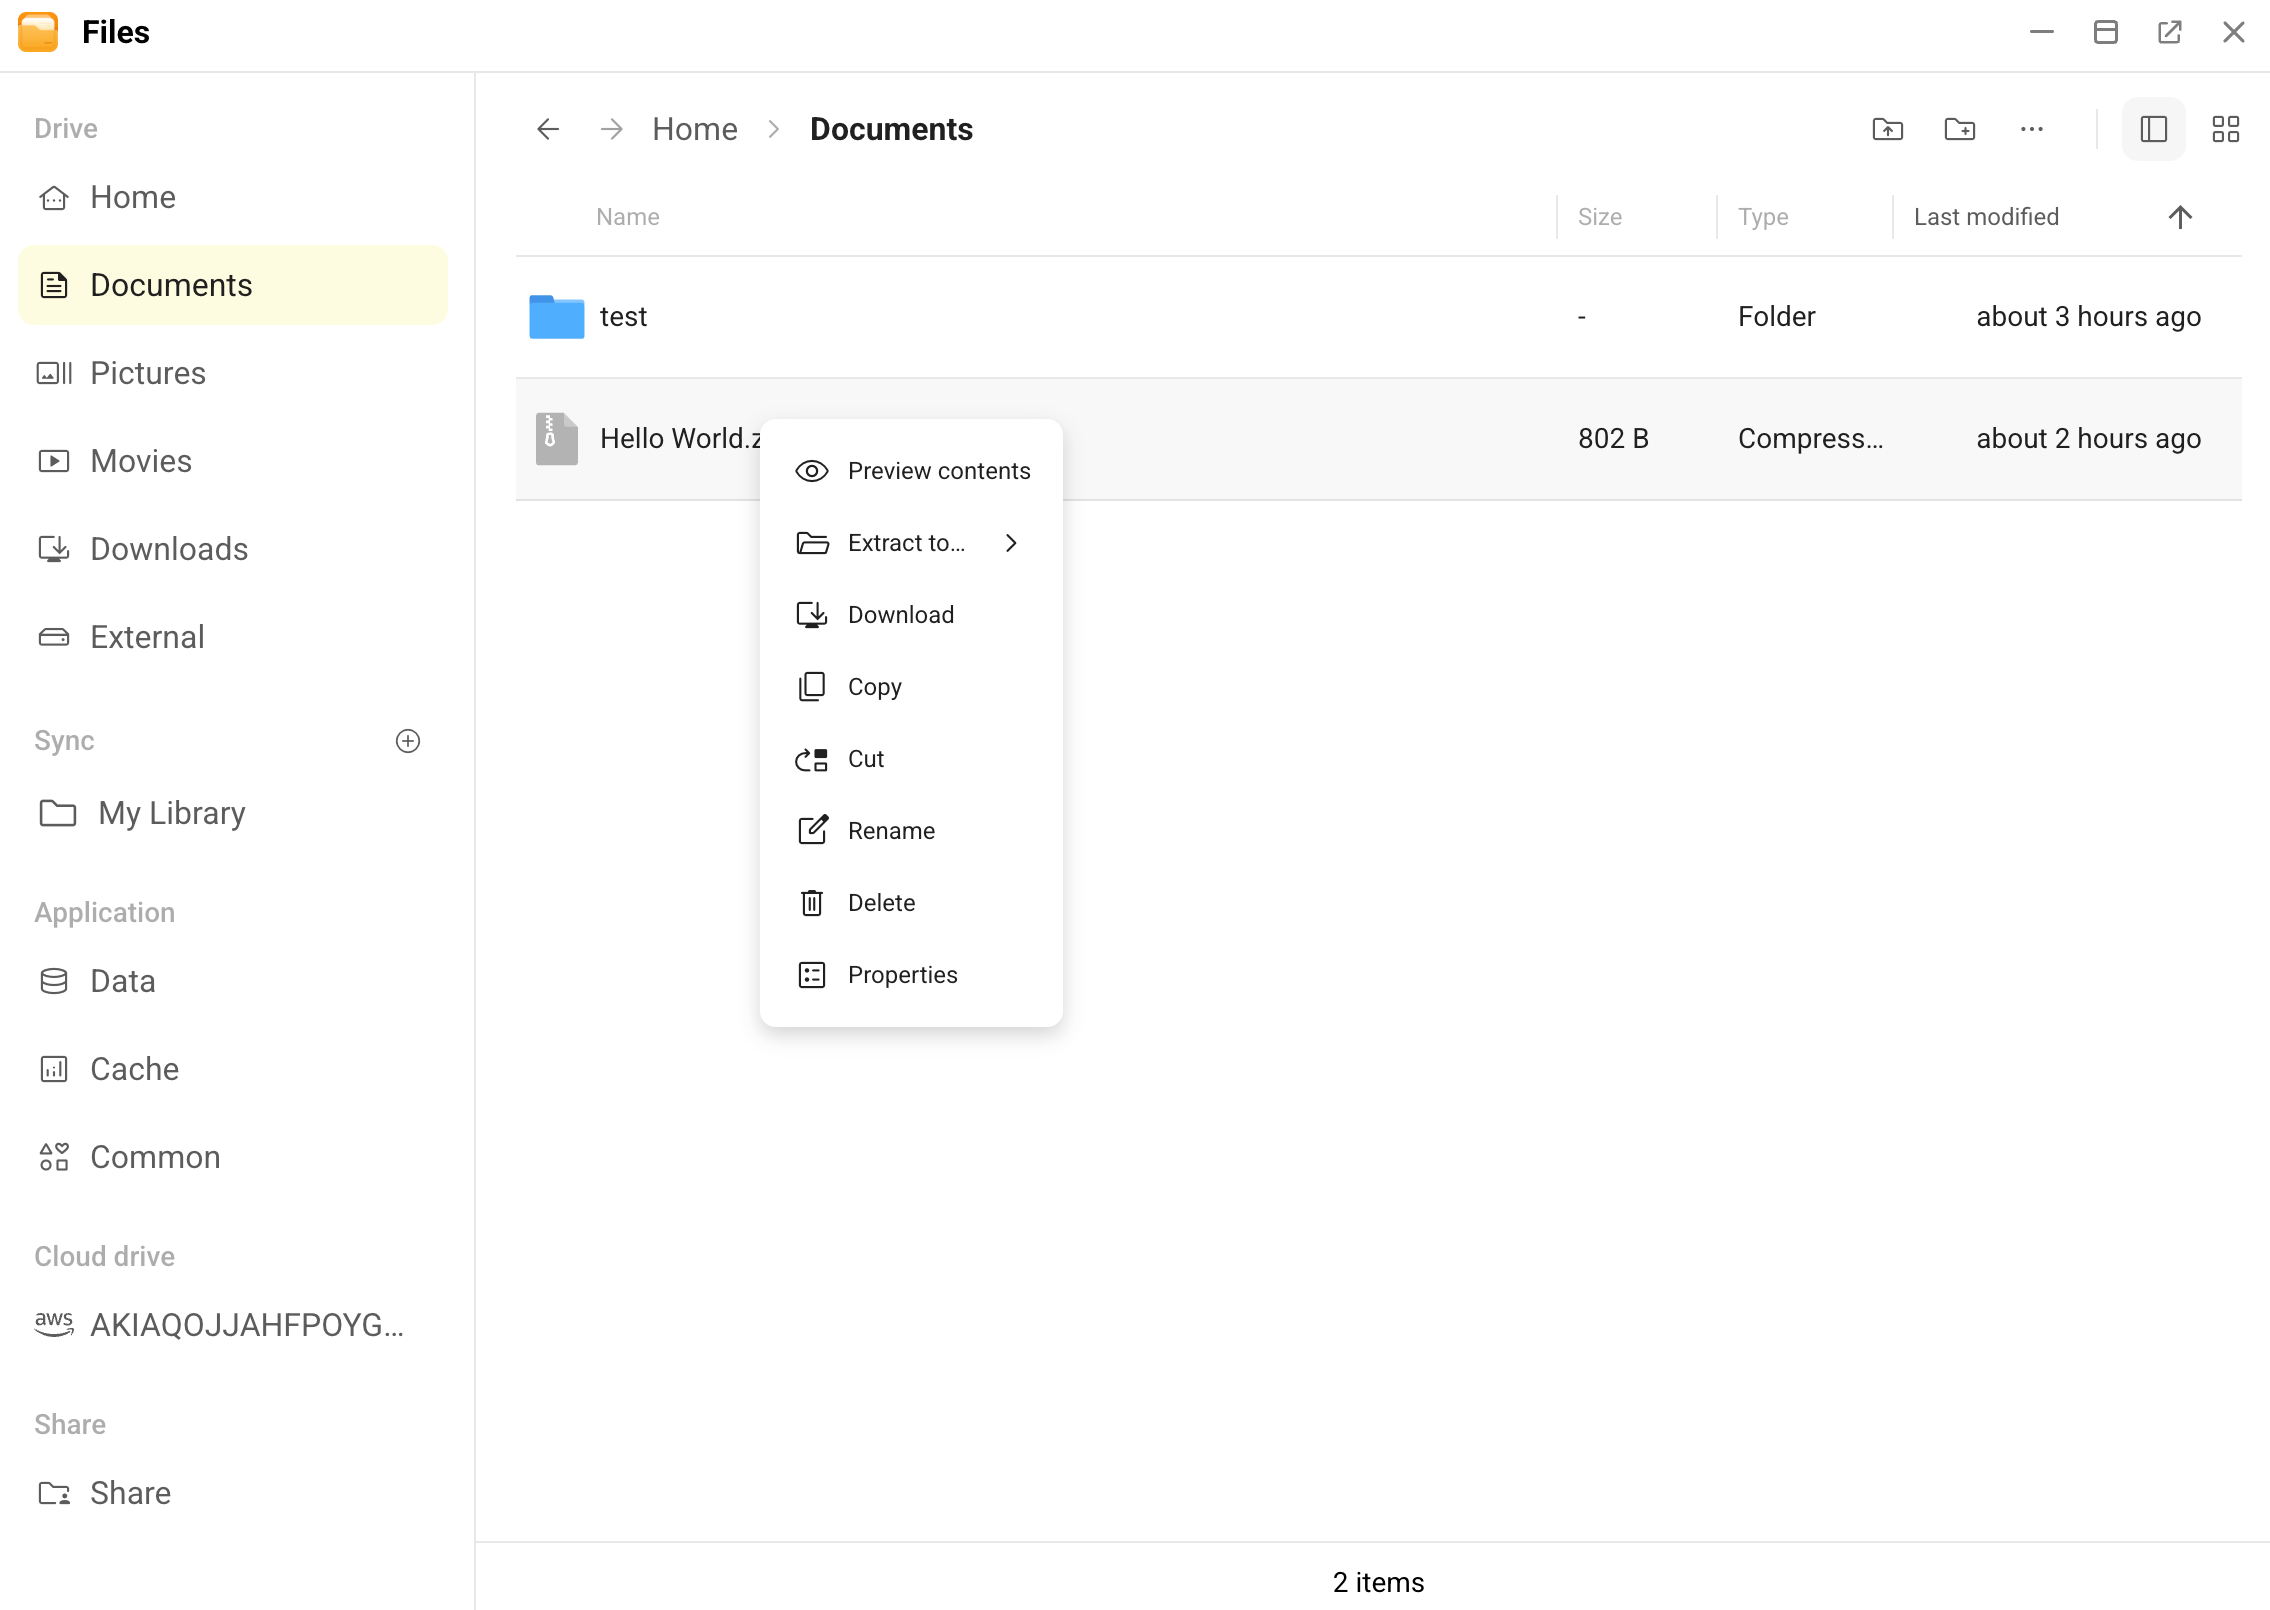Click the 'about 2 hours ago' cell

(x=2089, y=439)
